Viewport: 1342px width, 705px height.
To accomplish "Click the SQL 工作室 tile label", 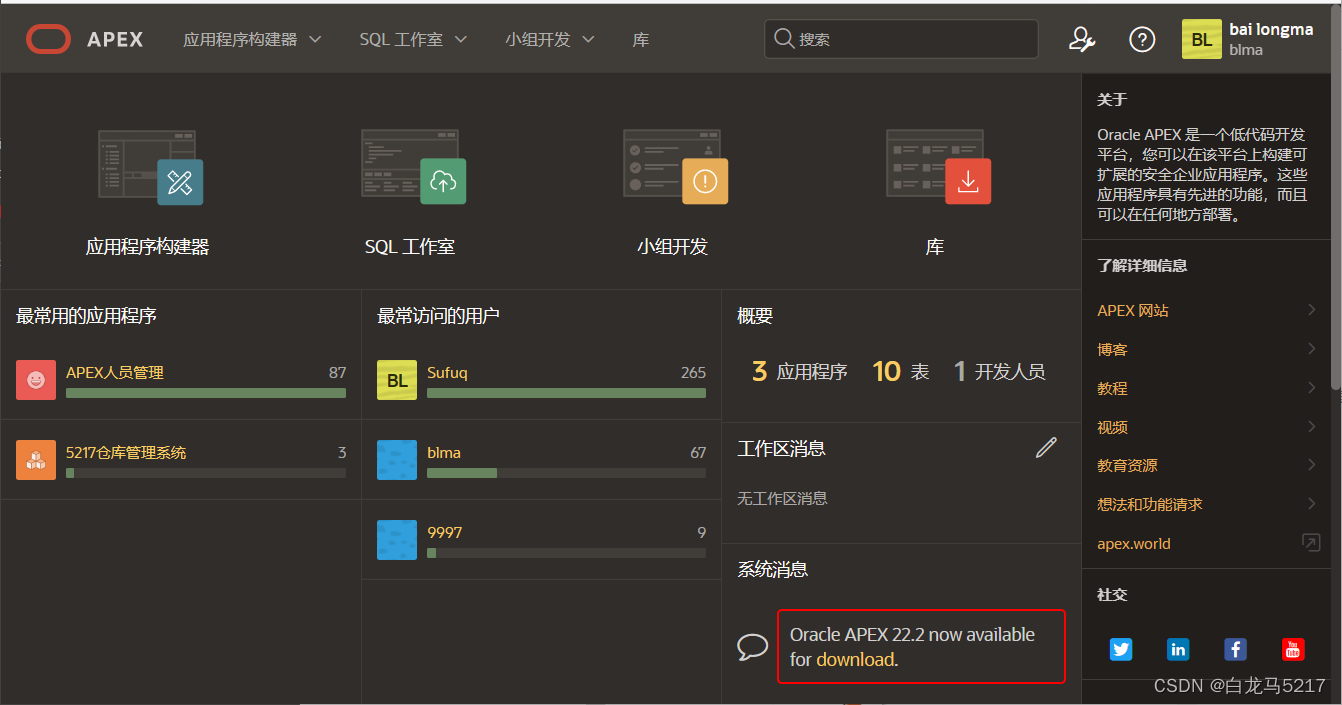I will coord(410,246).
